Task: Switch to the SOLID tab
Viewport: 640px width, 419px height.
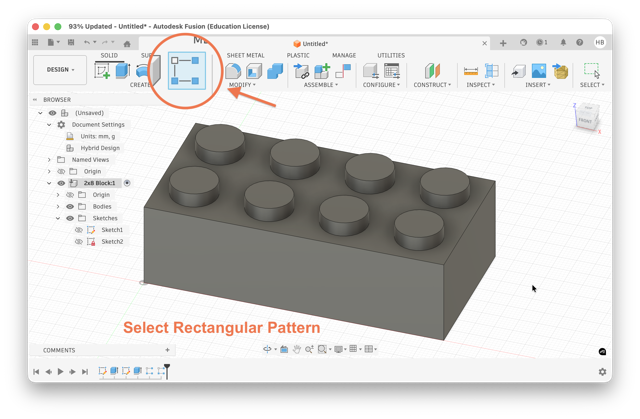Action: (x=109, y=55)
